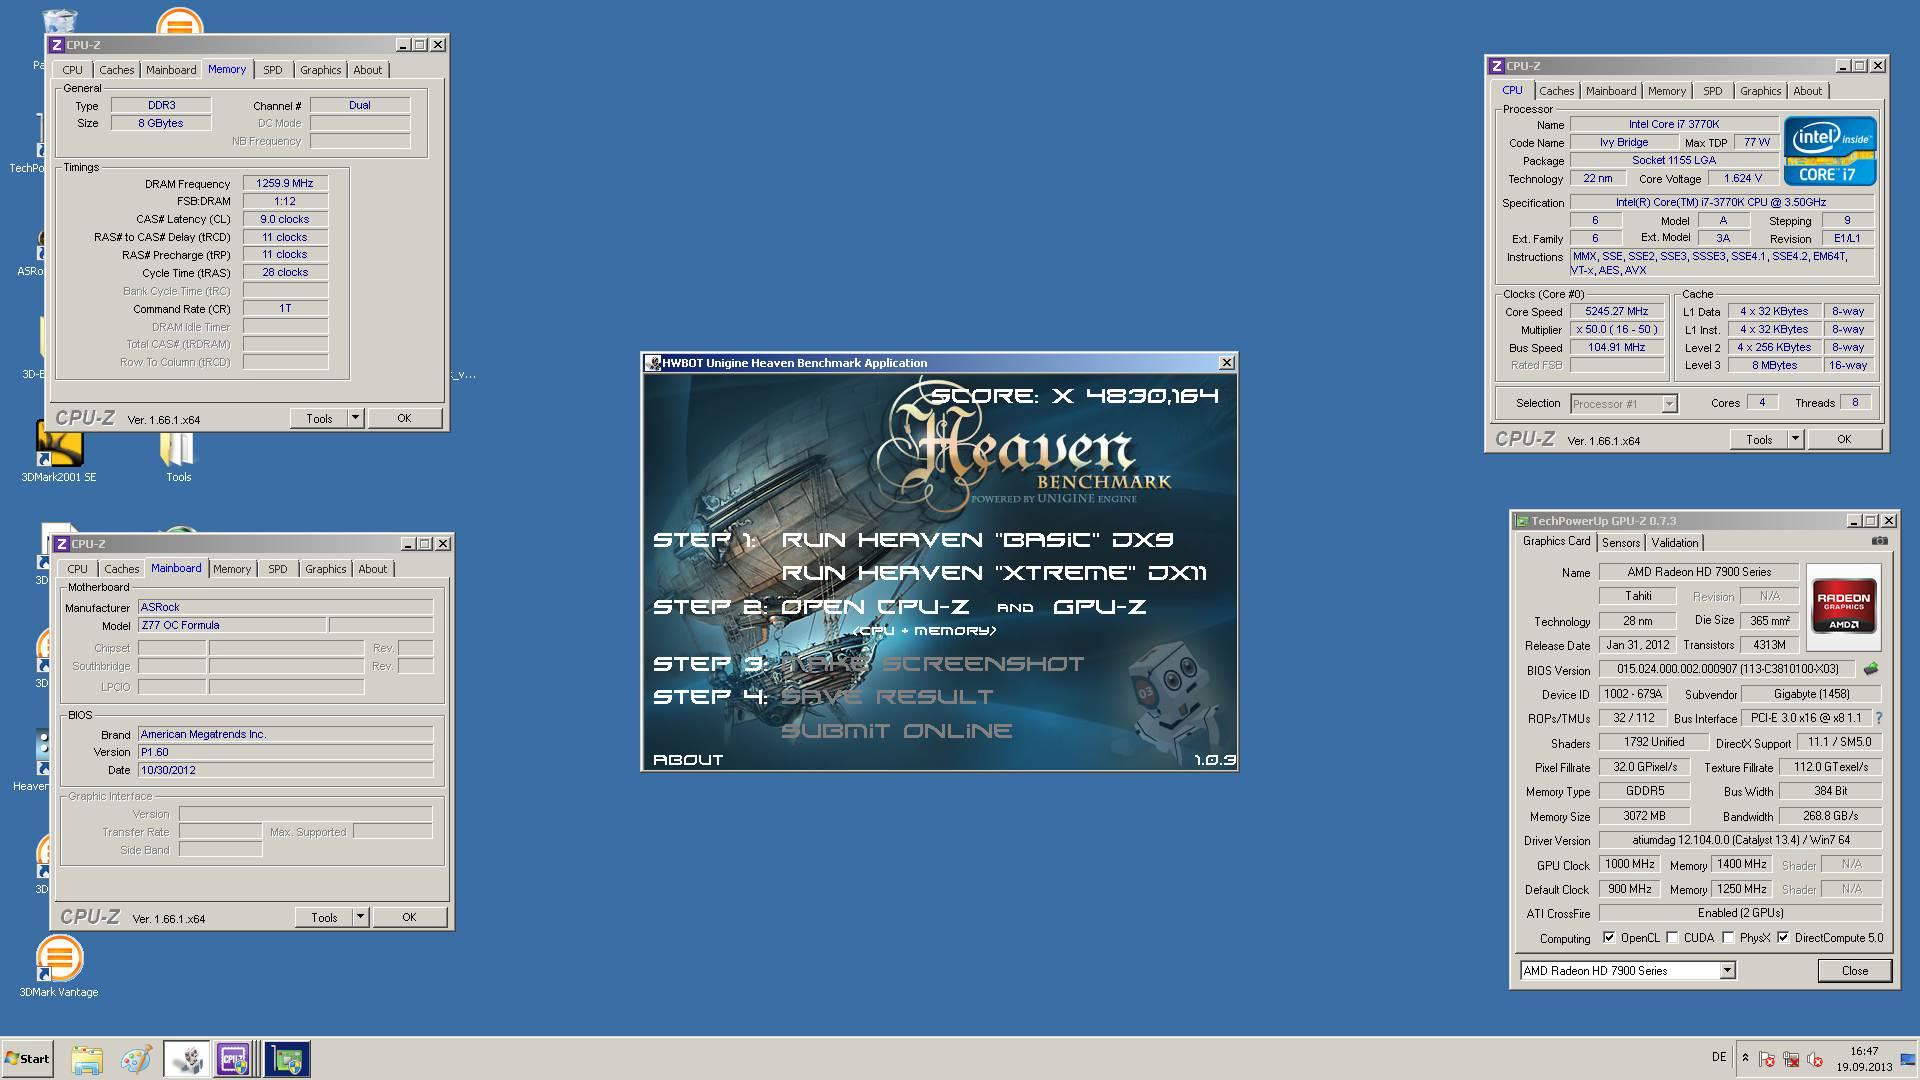
Task: Toggle the OpenCL checkbox in GPU-Z
Action: (x=1608, y=938)
